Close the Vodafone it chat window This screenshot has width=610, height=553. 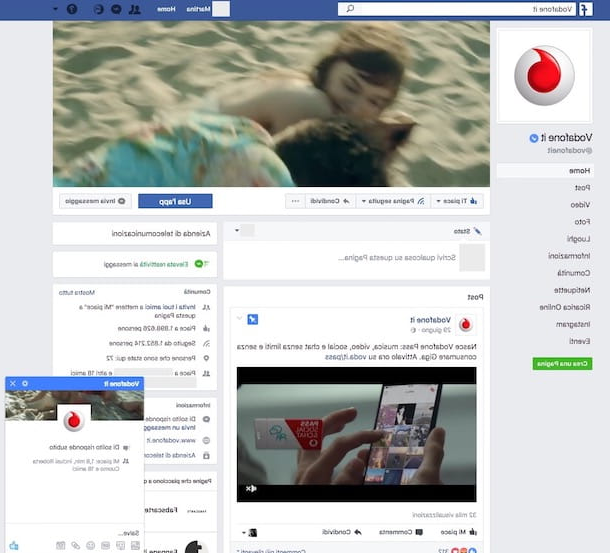tap(13, 384)
